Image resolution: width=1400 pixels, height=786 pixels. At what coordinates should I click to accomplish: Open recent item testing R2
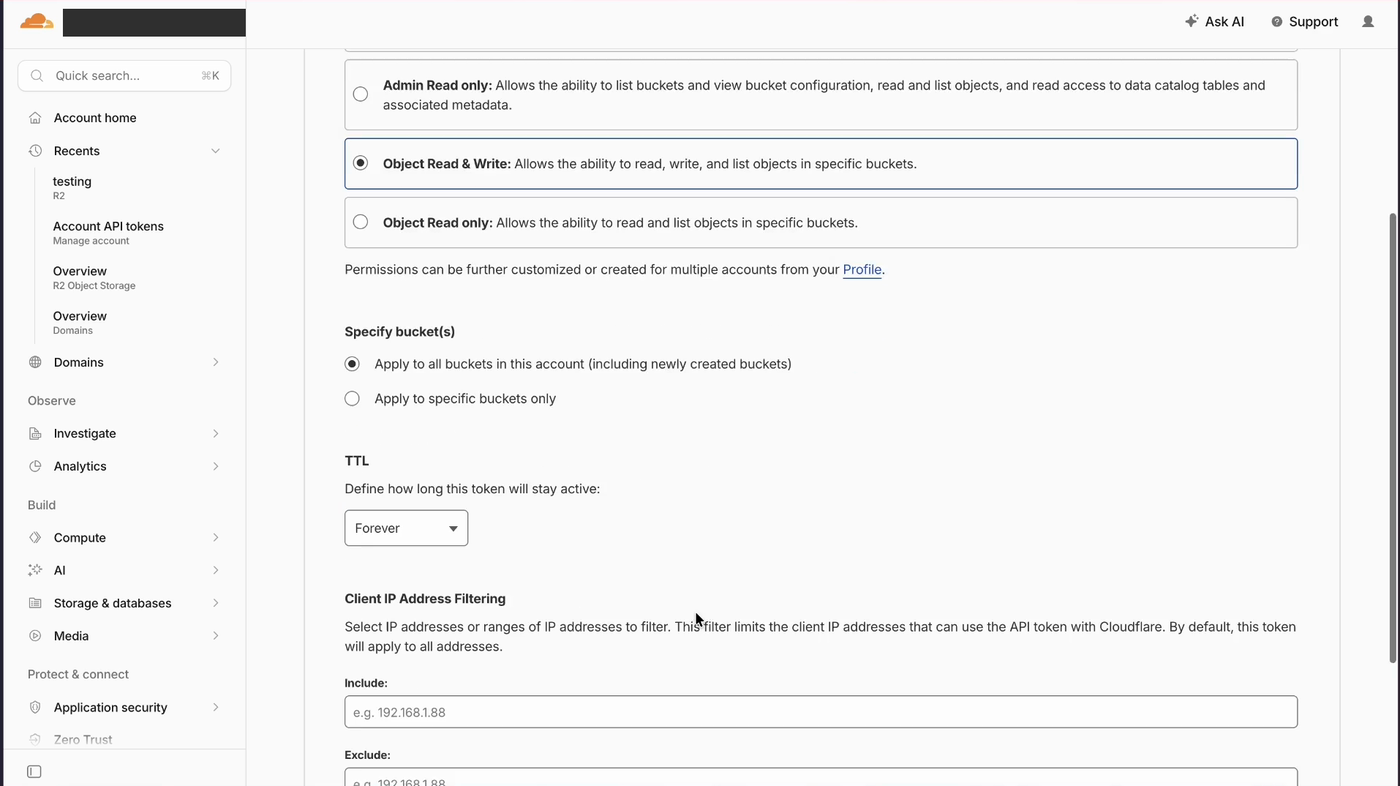click(72, 187)
